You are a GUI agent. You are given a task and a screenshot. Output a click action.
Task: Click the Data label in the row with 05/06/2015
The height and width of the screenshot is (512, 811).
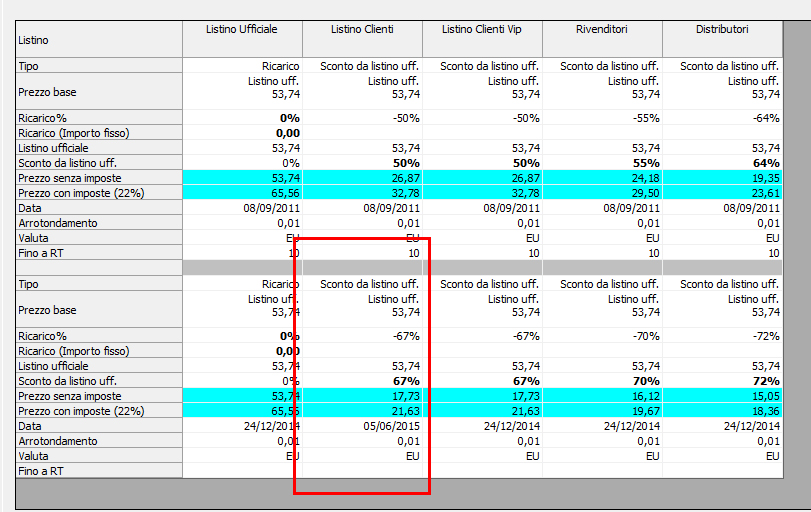pos(99,426)
